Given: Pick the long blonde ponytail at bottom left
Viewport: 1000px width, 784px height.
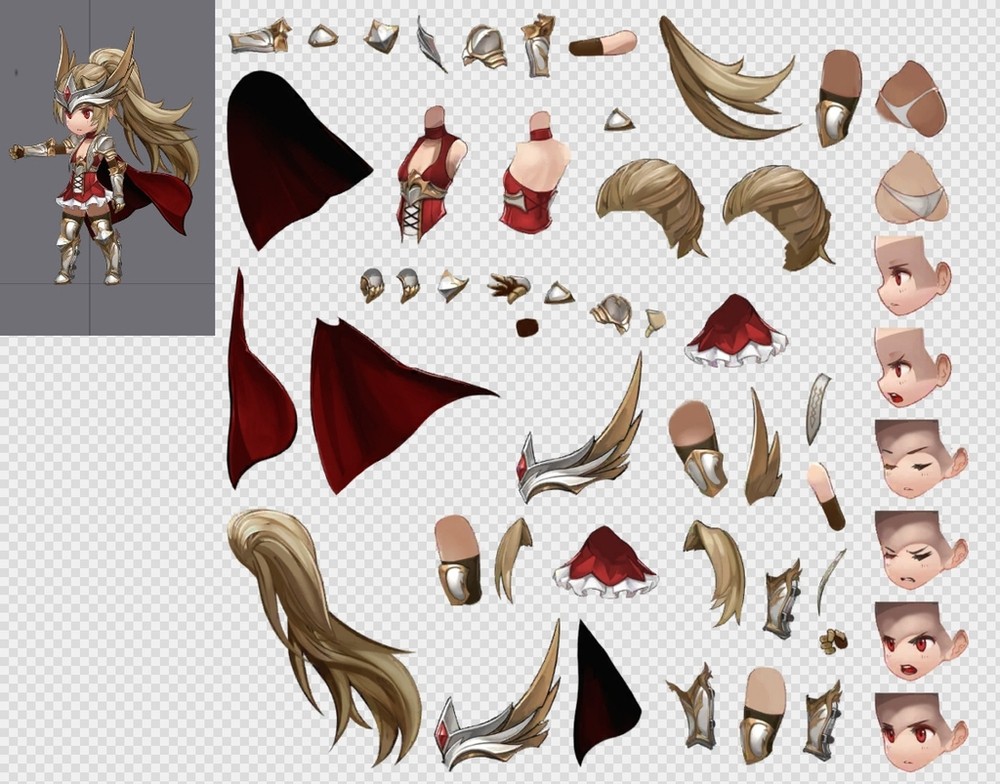Looking at the screenshot, I should click(x=320, y=620).
